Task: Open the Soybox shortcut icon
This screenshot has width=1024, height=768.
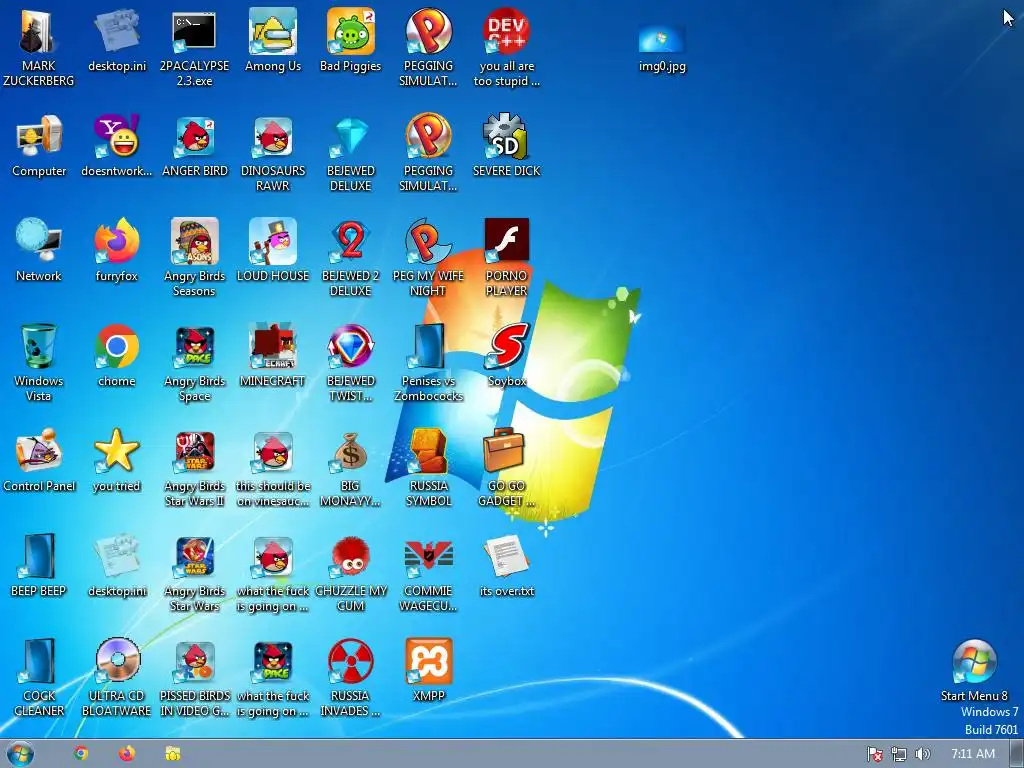Action: (507, 356)
